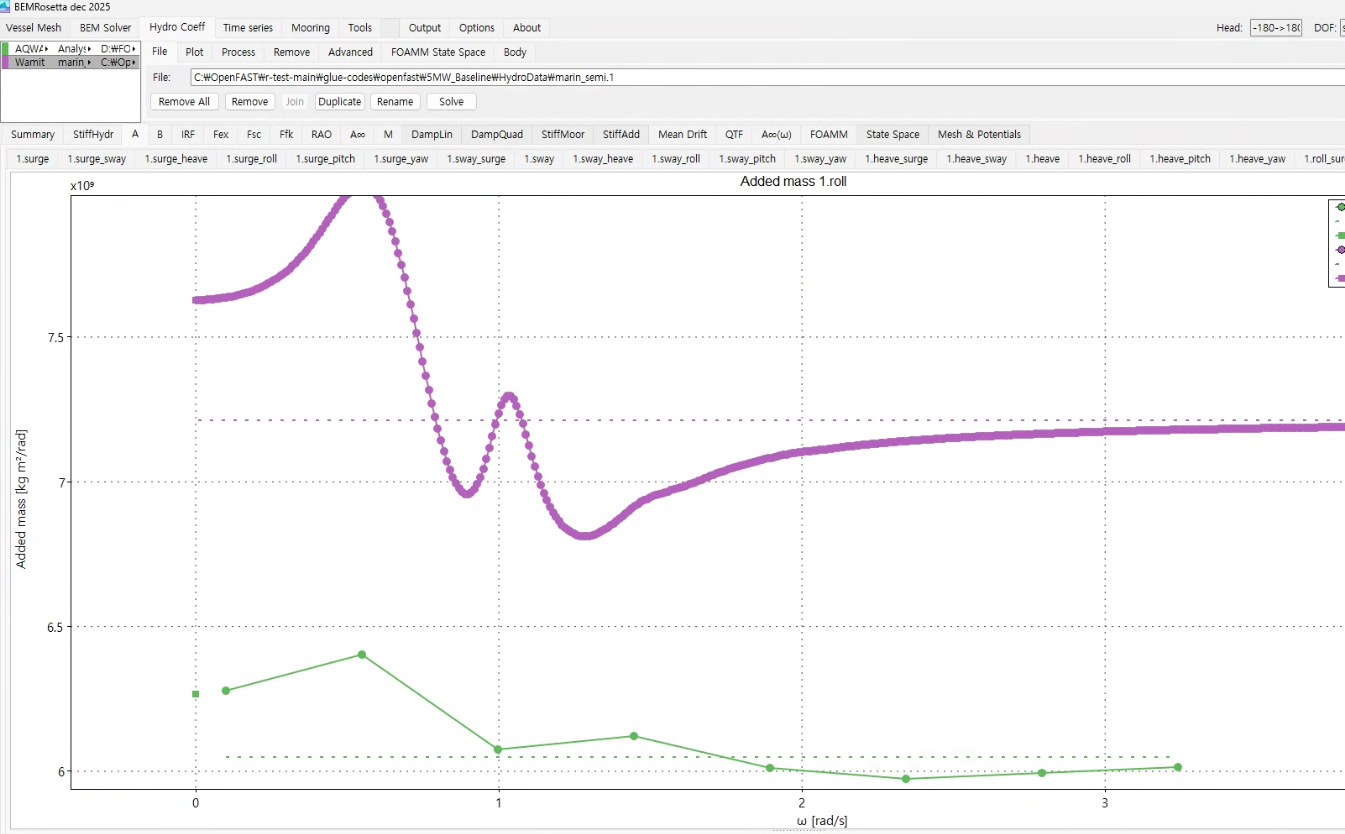Select the 1.surge_heave tab
The width and height of the screenshot is (1345, 834).
(x=176, y=158)
